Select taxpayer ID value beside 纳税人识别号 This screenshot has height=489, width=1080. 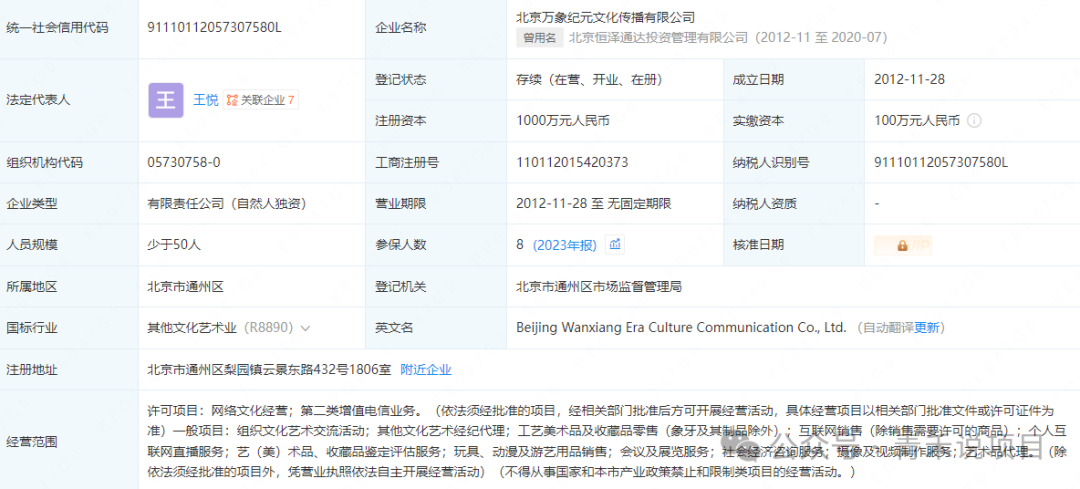click(941, 163)
